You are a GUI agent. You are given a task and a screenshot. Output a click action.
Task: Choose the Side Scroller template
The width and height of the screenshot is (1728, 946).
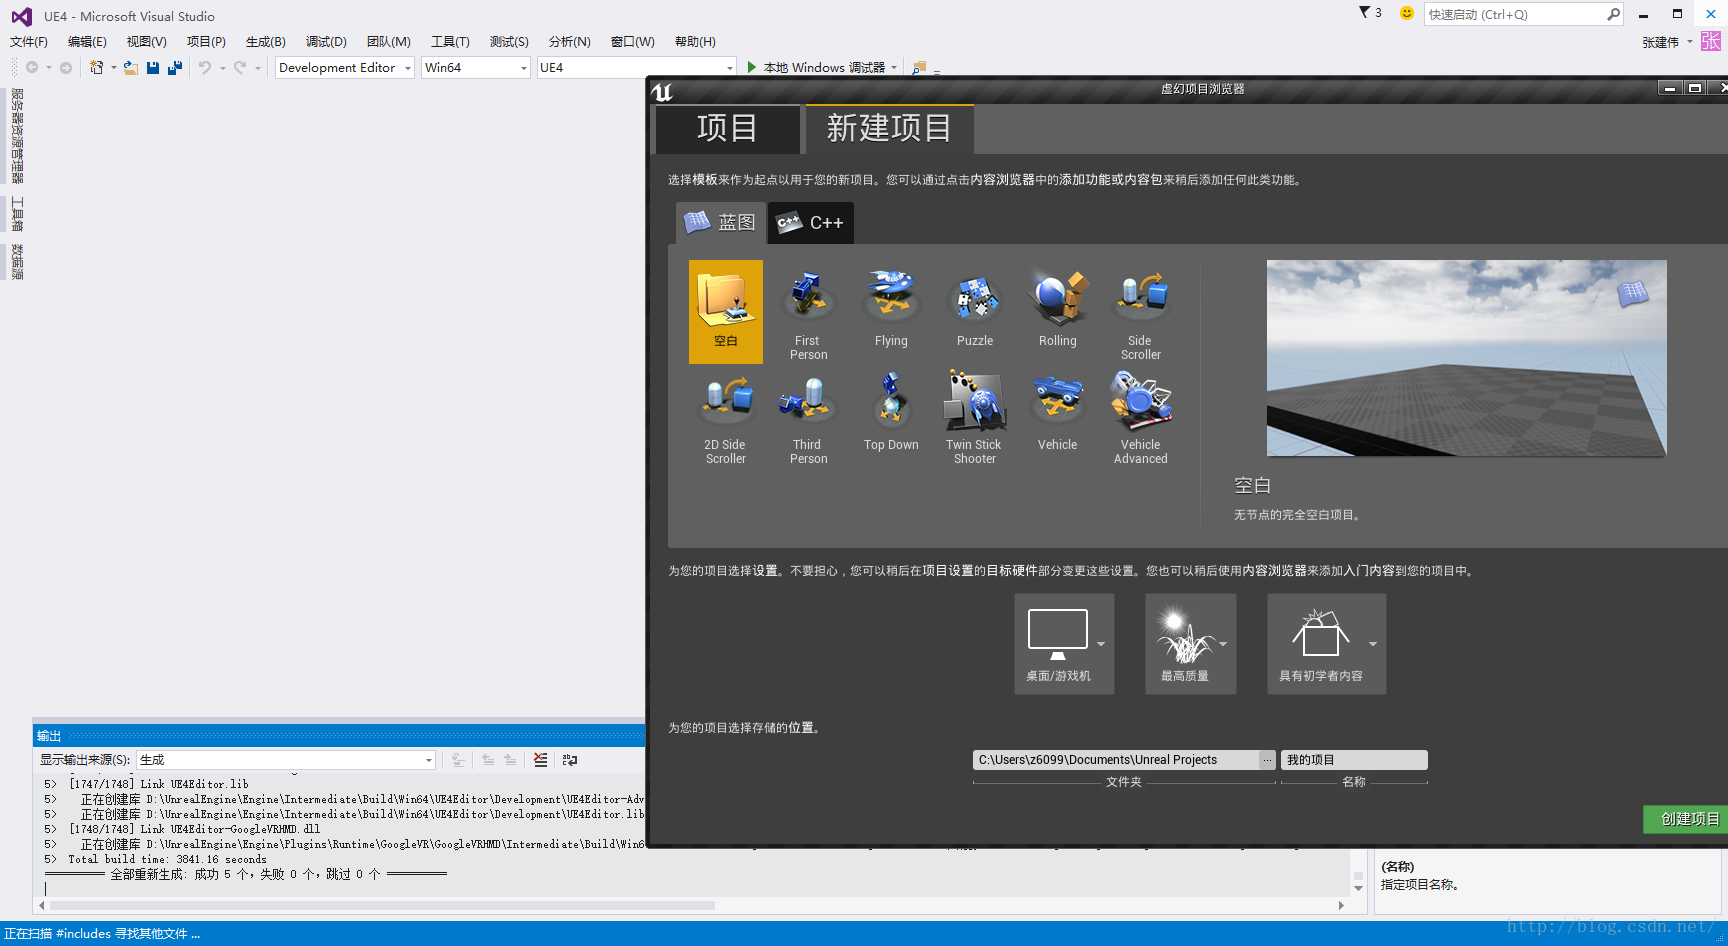1141,313
